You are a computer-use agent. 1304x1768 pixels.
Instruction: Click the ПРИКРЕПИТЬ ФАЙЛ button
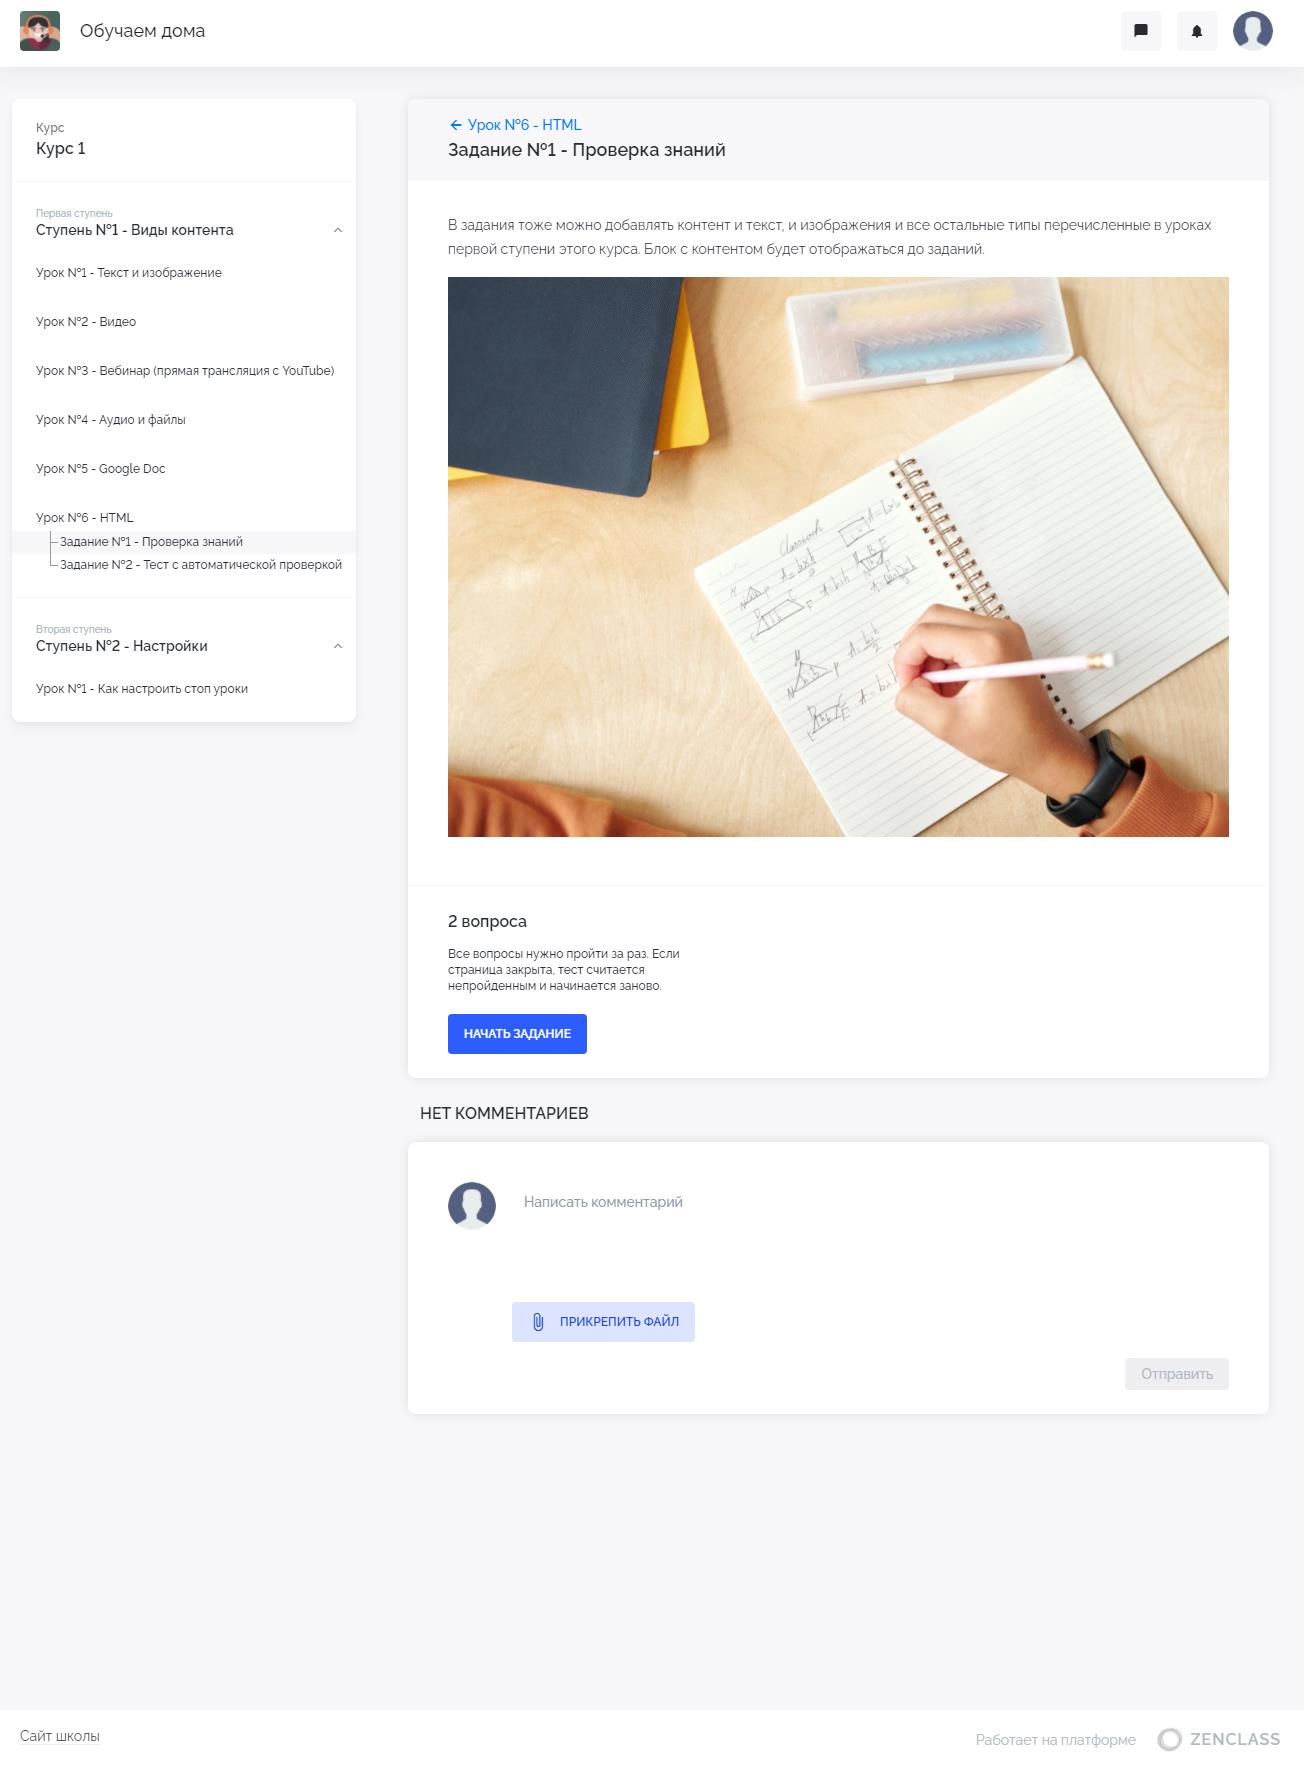[x=603, y=1322]
